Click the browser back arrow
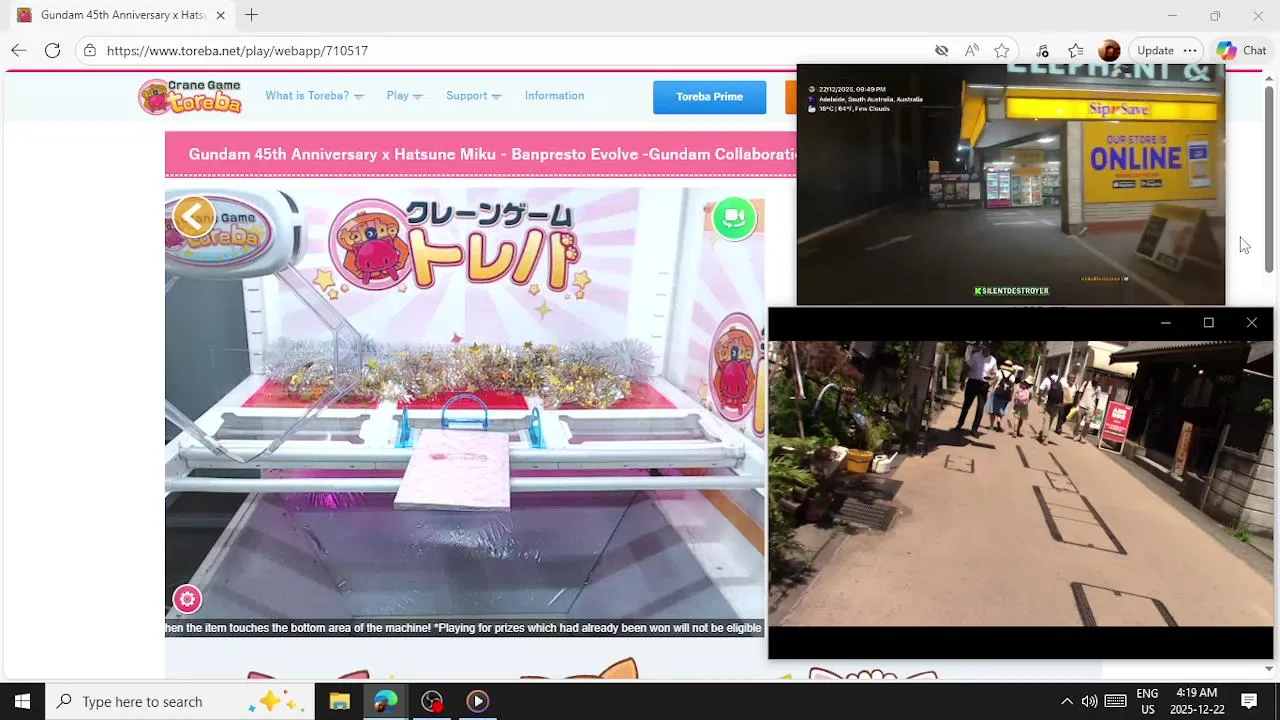 tap(18, 50)
